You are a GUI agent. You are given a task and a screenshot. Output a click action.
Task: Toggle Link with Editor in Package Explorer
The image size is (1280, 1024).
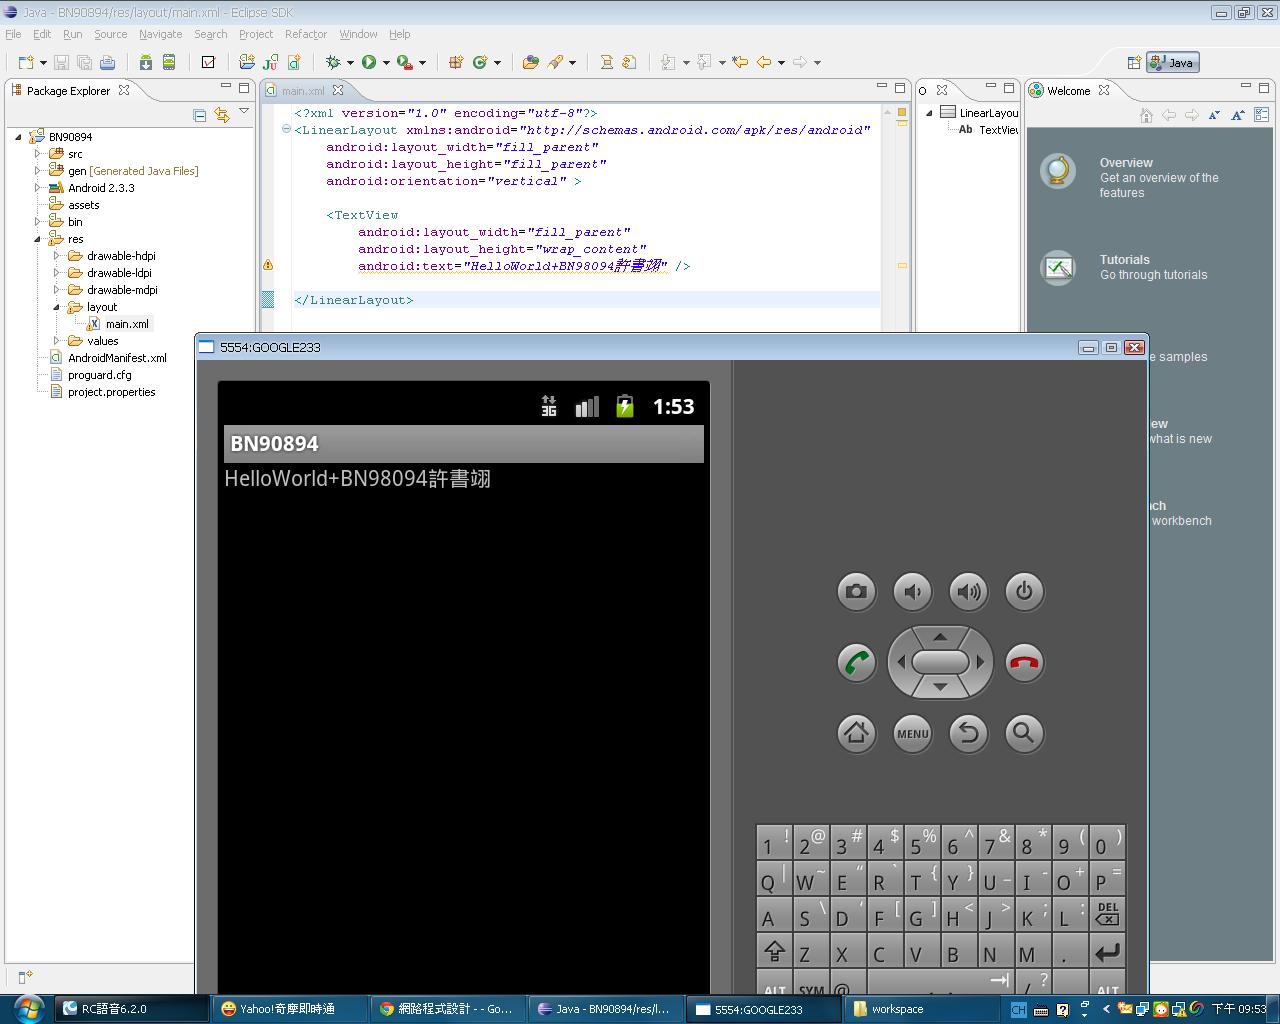[x=222, y=115]
